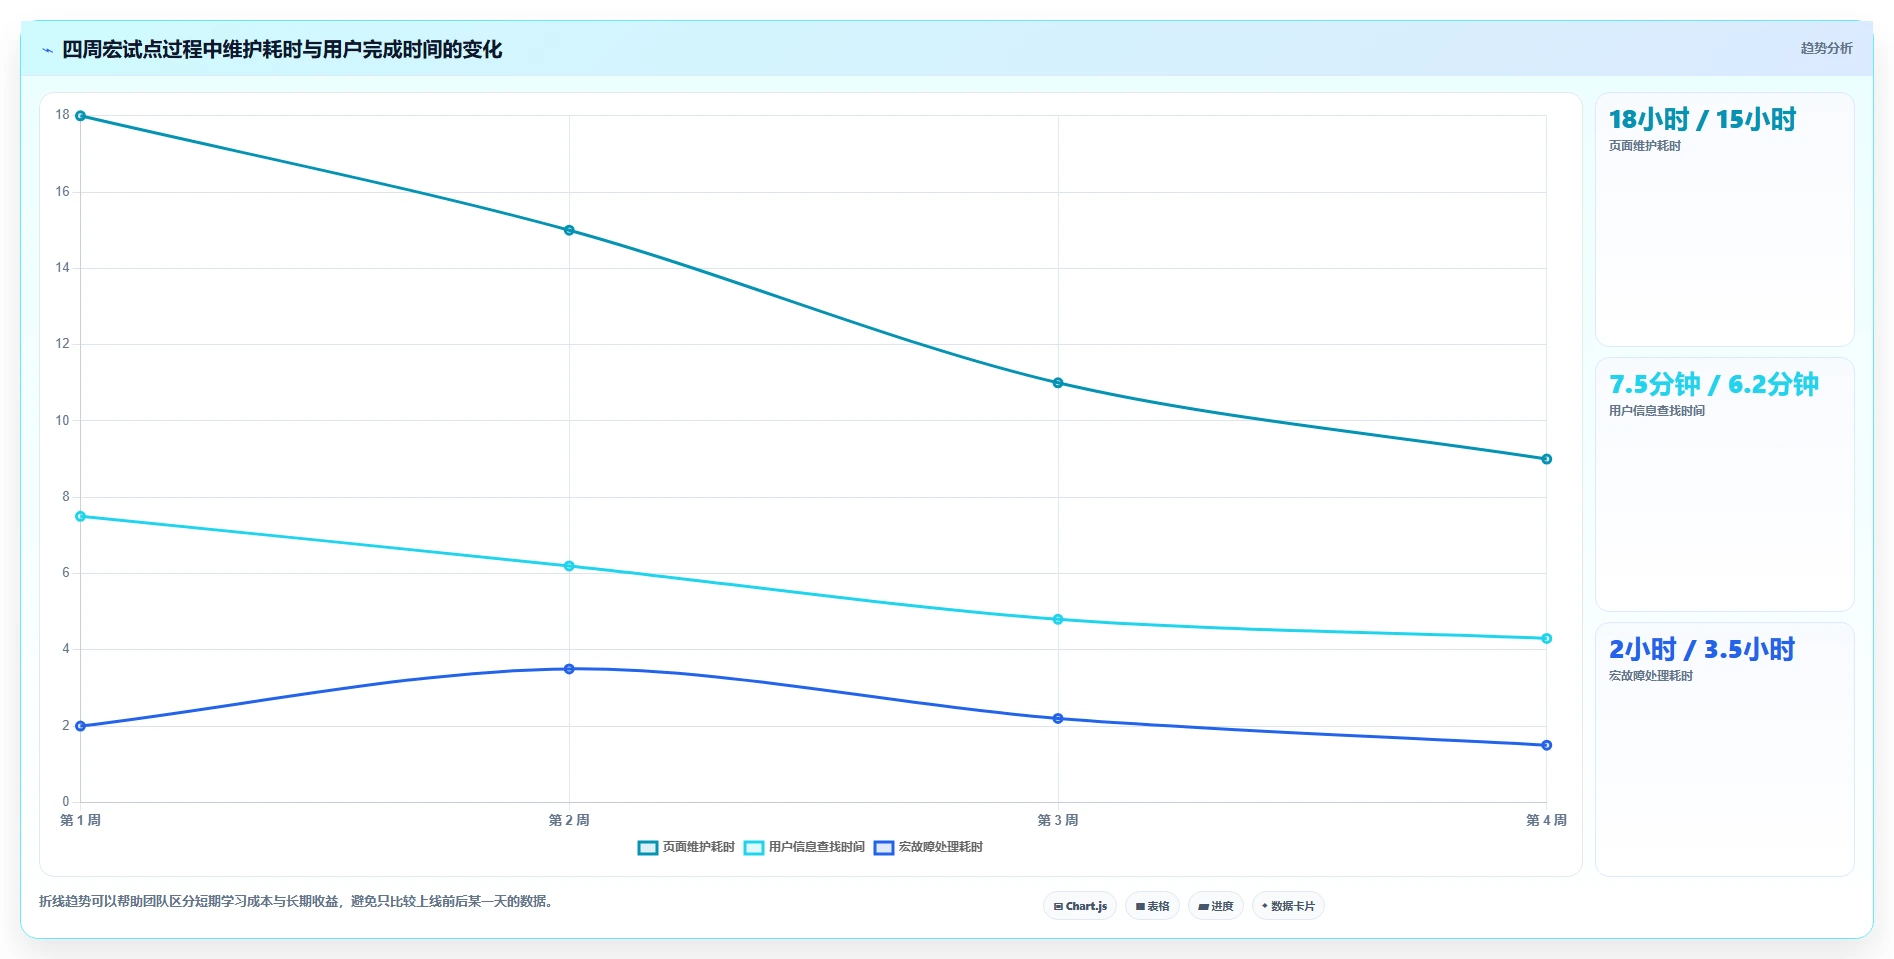This screenshot has height=959, width=1894.
Task: Click the 第 1 周 point on 用户信息查找时间 line
Action: [81, 516]
